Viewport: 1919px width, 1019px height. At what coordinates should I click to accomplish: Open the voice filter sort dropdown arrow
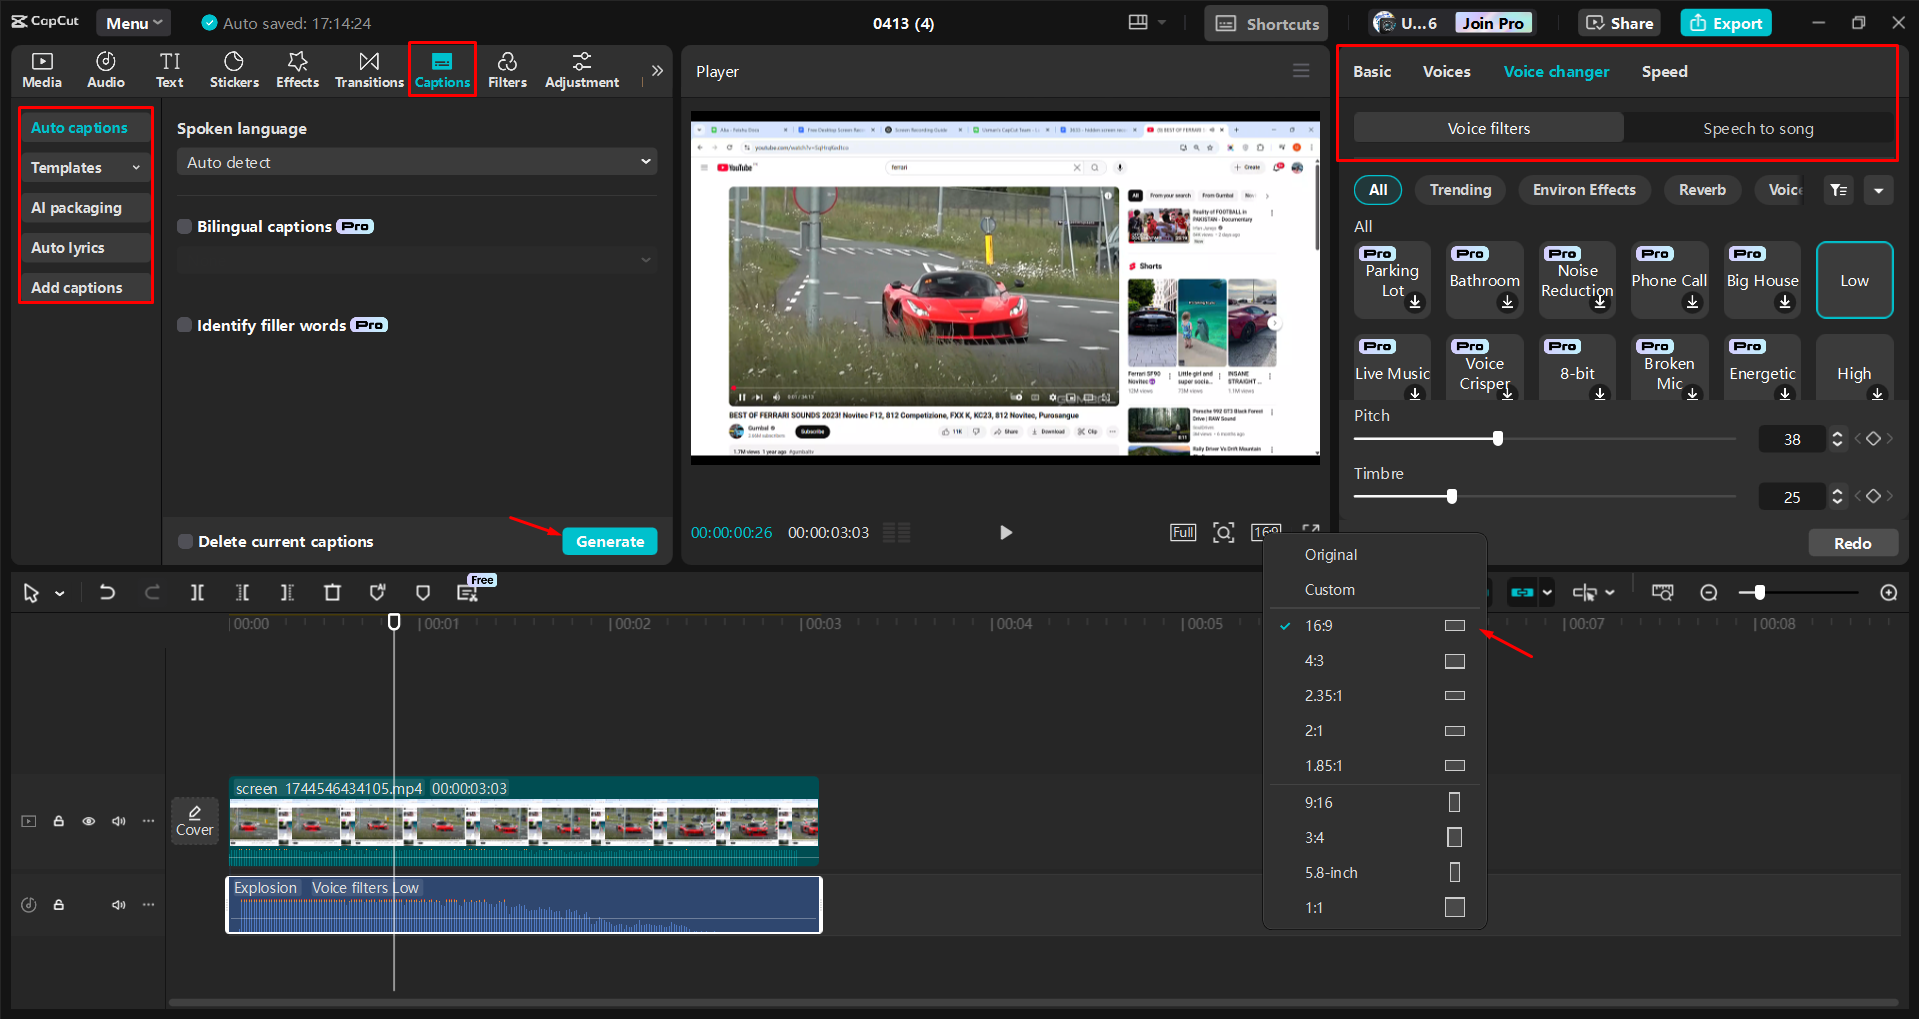click(x=1879, y=189)
